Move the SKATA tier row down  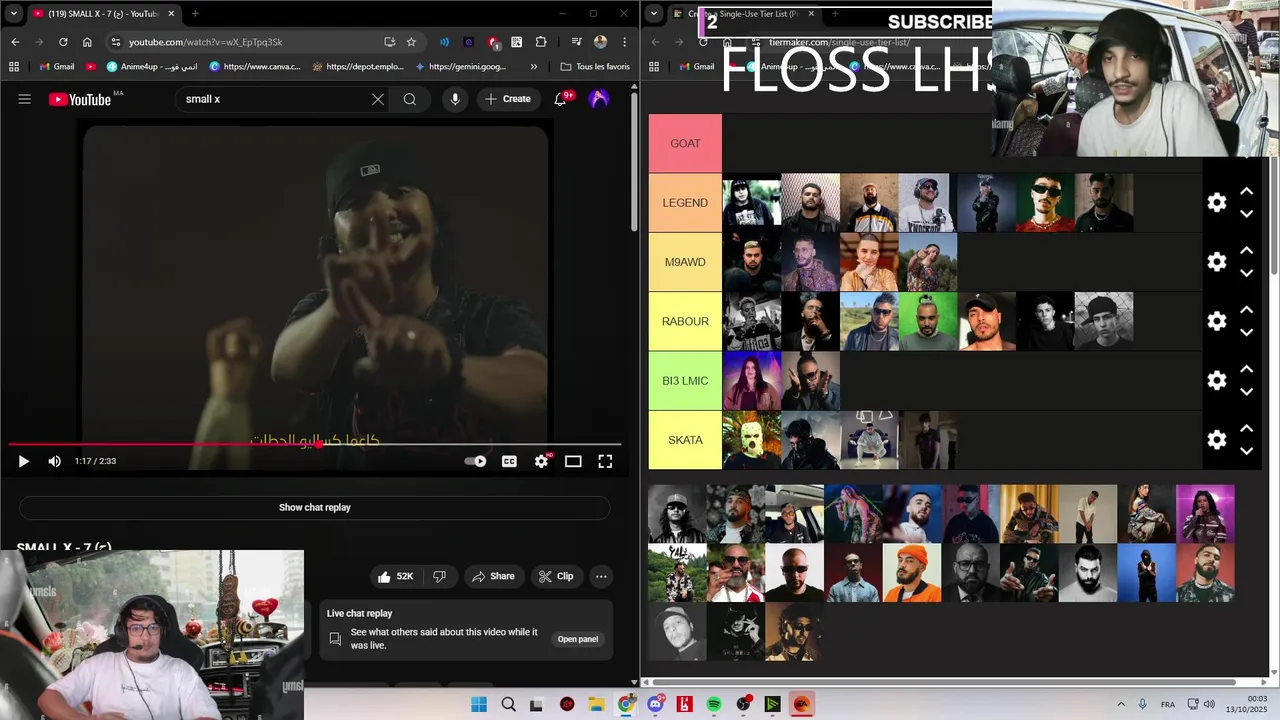[1247, 451]
